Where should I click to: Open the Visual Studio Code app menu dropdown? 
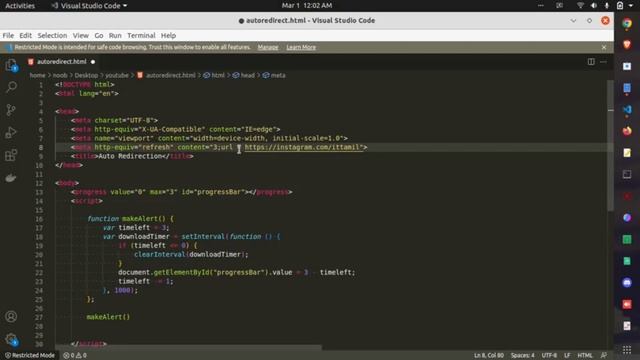(89, 6)
